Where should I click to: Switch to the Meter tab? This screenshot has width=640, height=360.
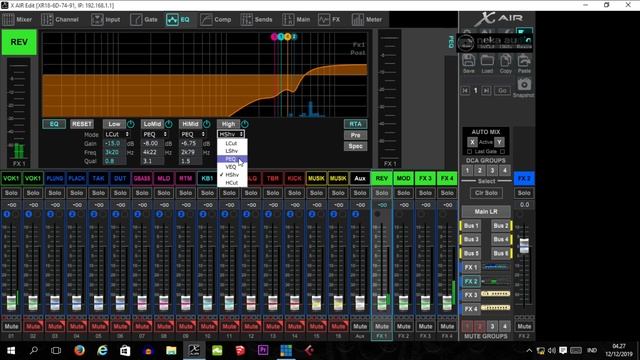click(x=367, y=20)
